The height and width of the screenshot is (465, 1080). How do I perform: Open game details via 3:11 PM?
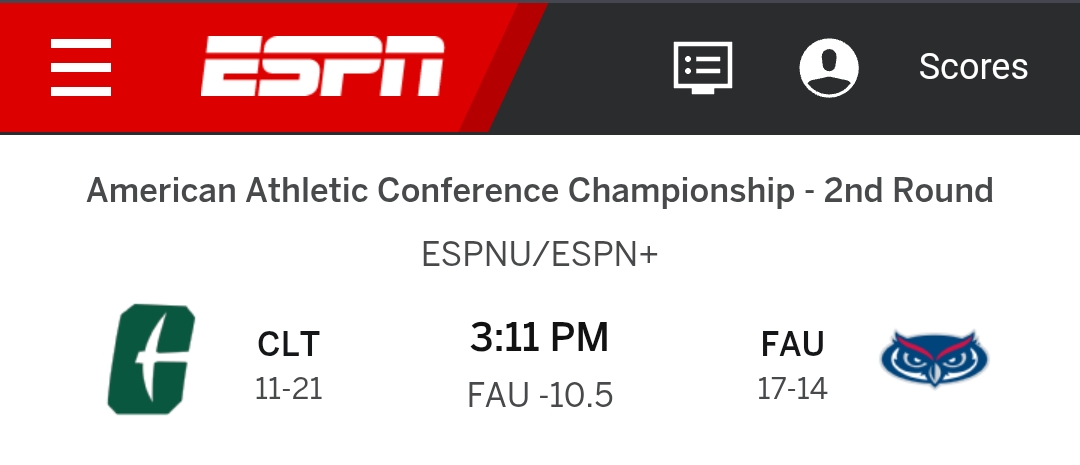[x=539, y=338]
